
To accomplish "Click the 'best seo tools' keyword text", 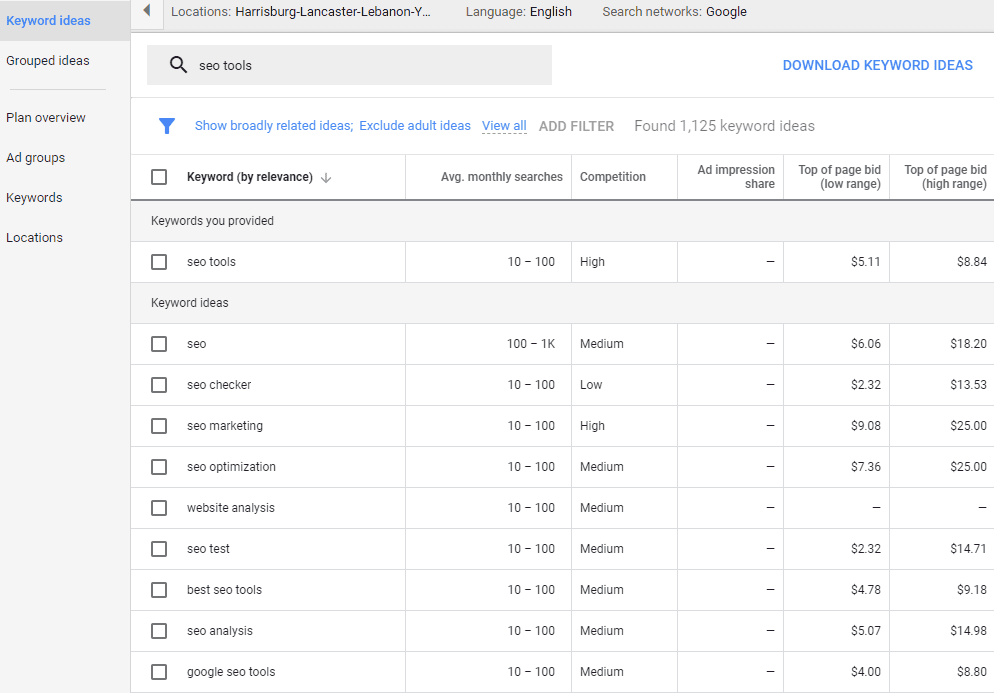I will tap(224, 590).
